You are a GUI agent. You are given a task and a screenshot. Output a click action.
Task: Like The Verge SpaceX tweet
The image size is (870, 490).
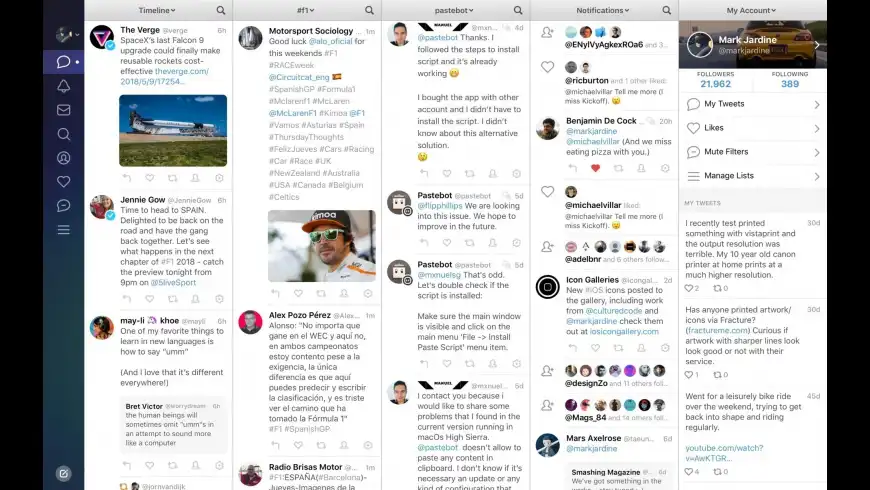[x=149, y=178]
